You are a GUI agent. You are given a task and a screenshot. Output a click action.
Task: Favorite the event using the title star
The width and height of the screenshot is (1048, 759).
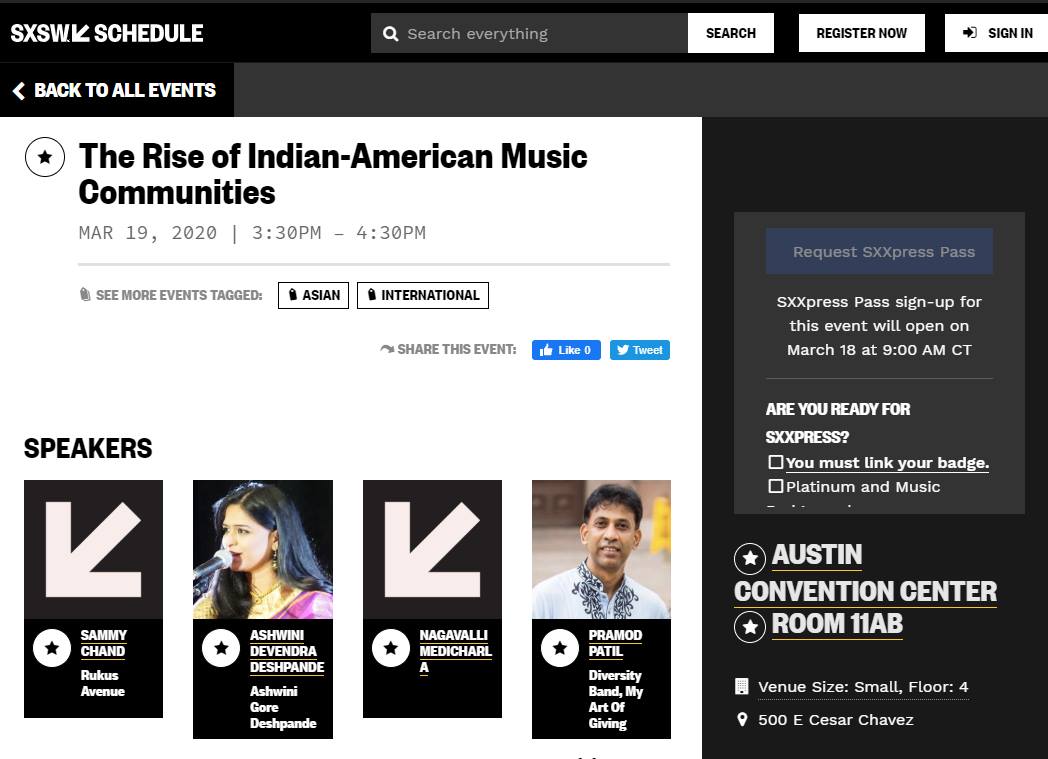pyautogui.click(x=45, y=157)
